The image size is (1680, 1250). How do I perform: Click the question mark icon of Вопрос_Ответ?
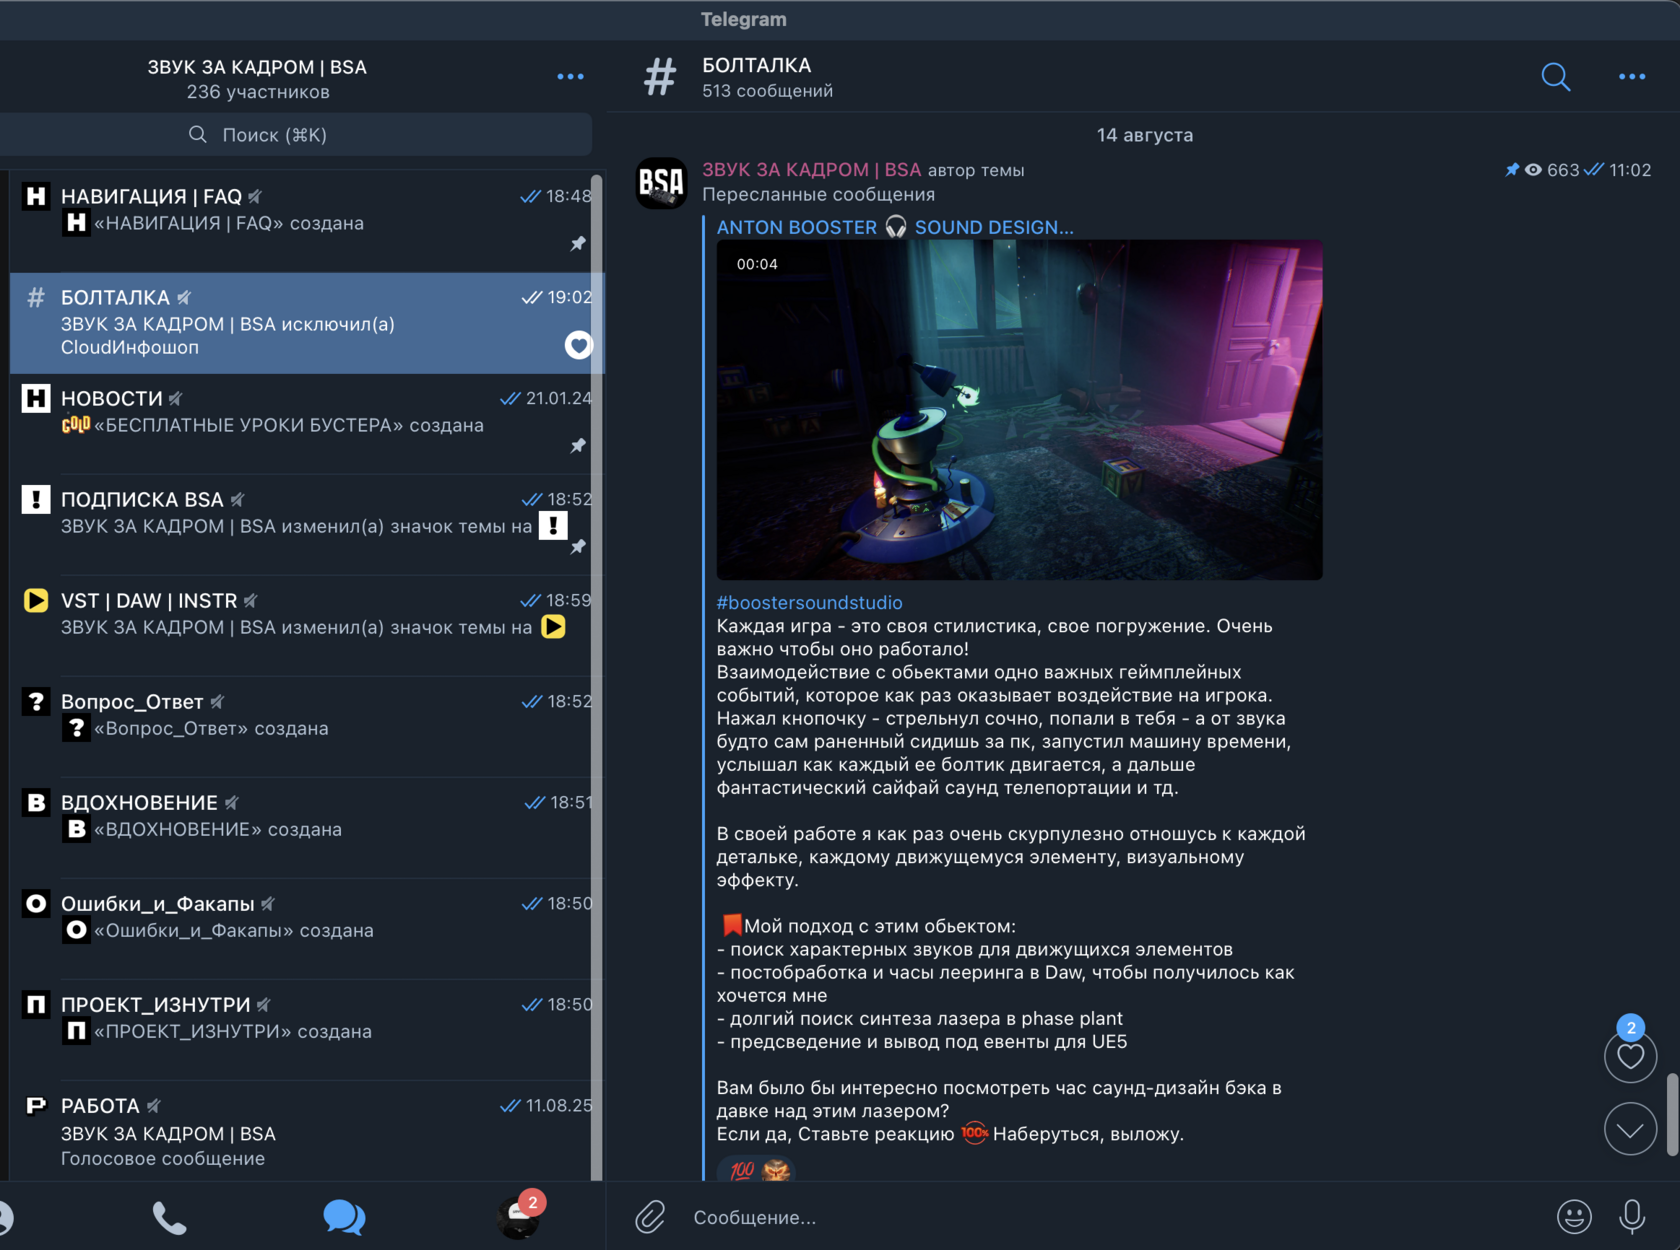point(36,701)
